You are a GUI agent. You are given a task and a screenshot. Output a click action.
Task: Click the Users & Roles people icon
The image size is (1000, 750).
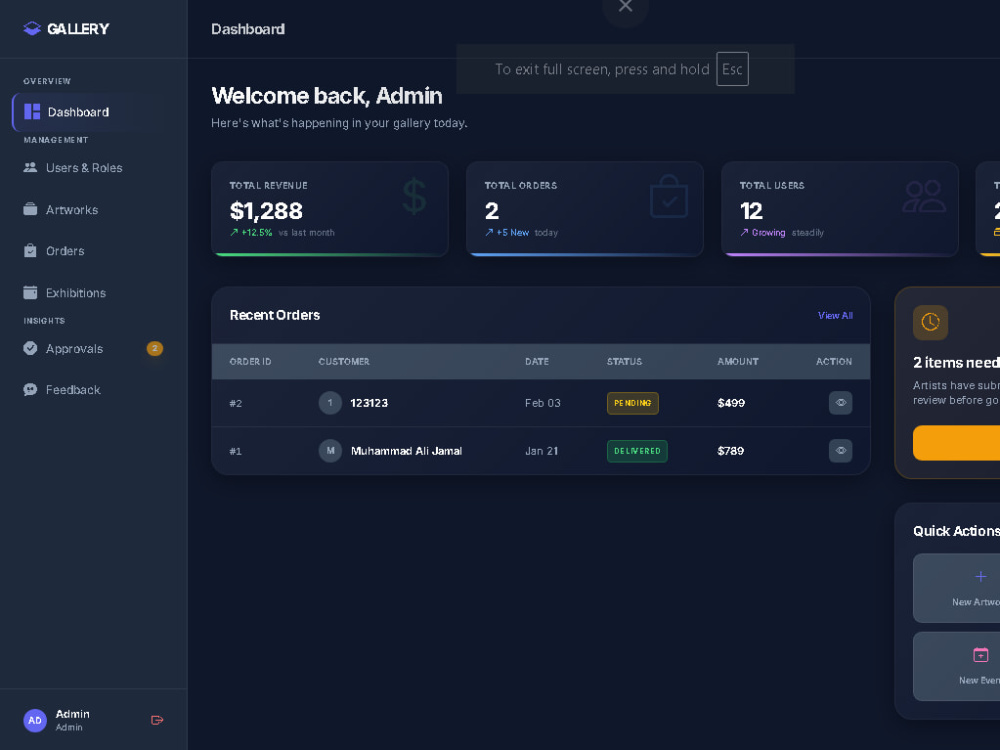[x=30, y=167]
